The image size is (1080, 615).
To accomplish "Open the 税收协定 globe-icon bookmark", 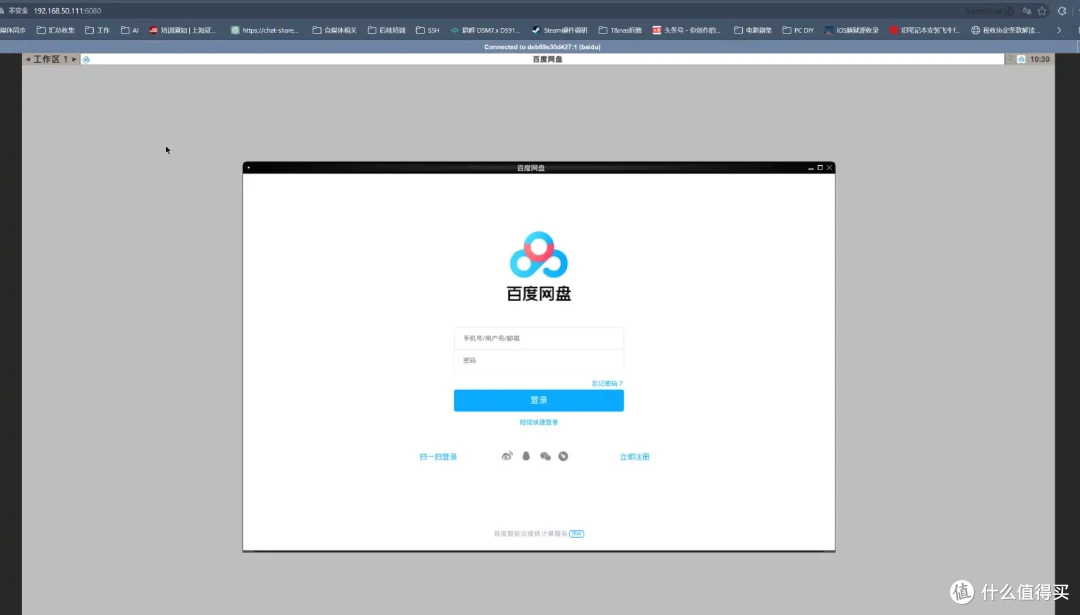I will tap(1005, 30).
